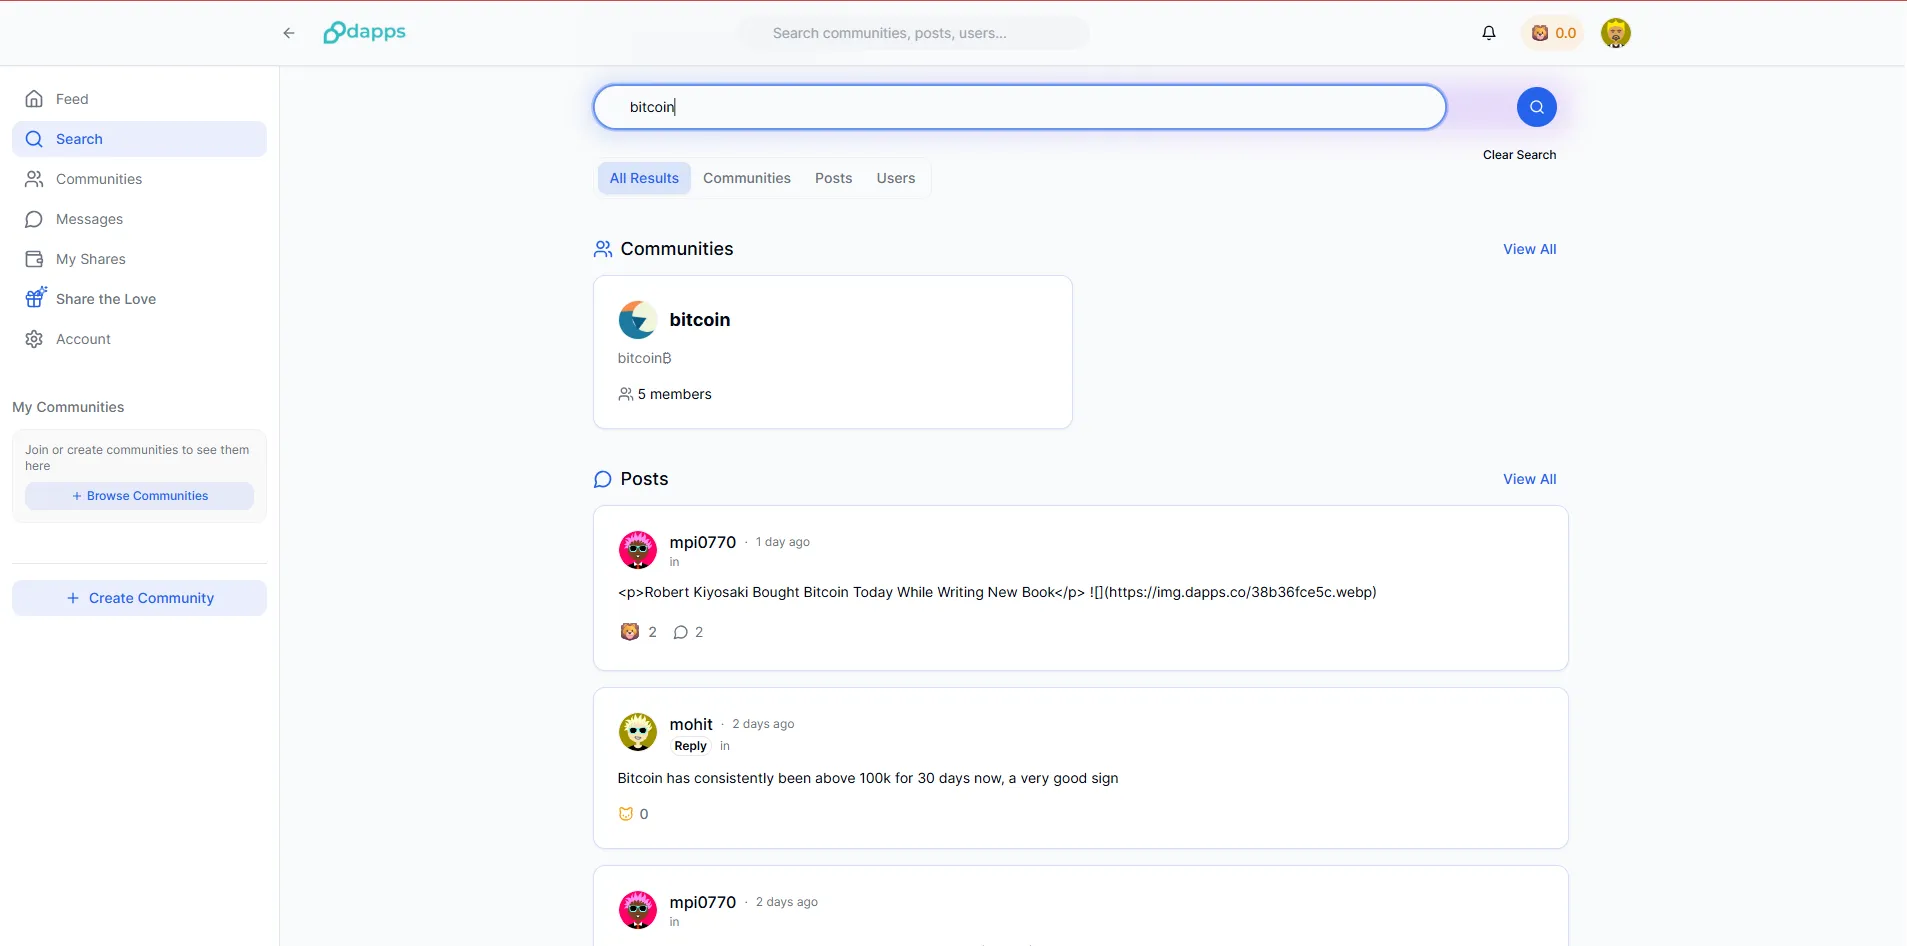The image size is (1907, 946).
Task: Switch to the Users results tab
Action: tap(896, 178)
